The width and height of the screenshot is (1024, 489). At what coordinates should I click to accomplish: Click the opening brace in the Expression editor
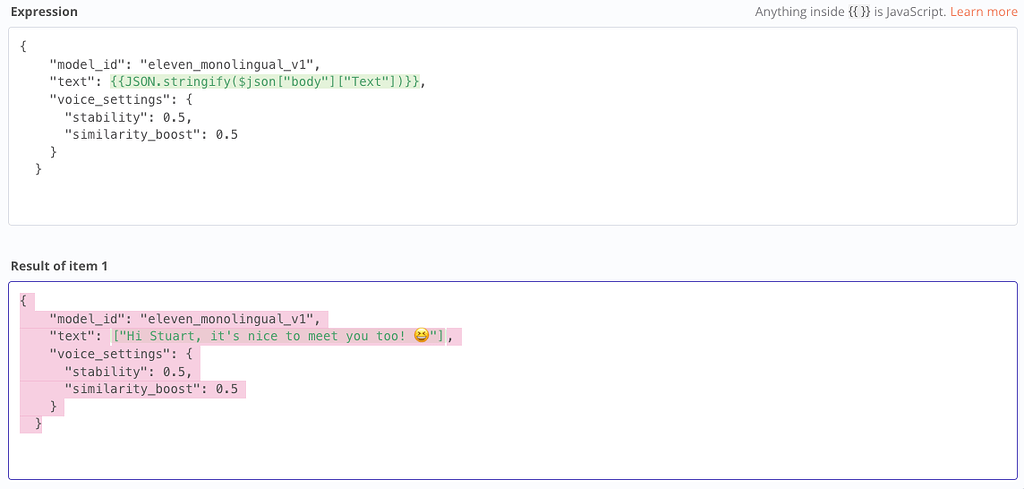point(23,46)
